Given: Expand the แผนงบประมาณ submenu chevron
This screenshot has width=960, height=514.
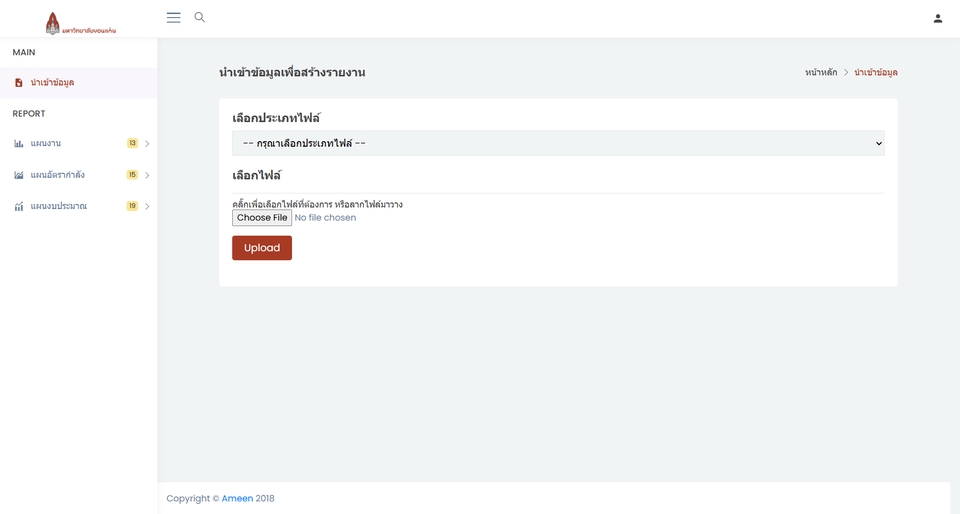Looking at the screenshot, I should 147,207.
